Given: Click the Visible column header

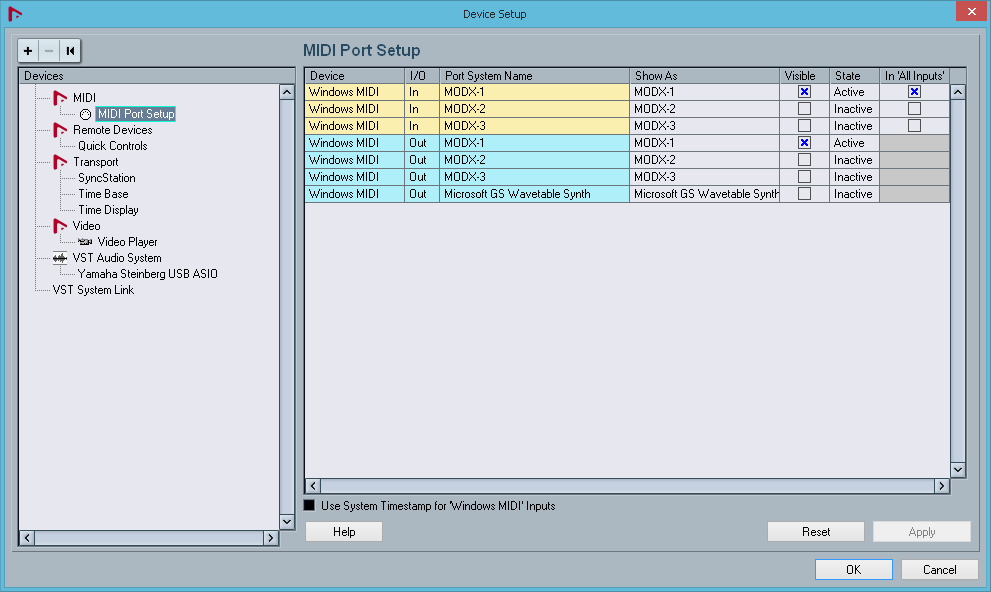Looking at the screenshot, I should [804, 76].
